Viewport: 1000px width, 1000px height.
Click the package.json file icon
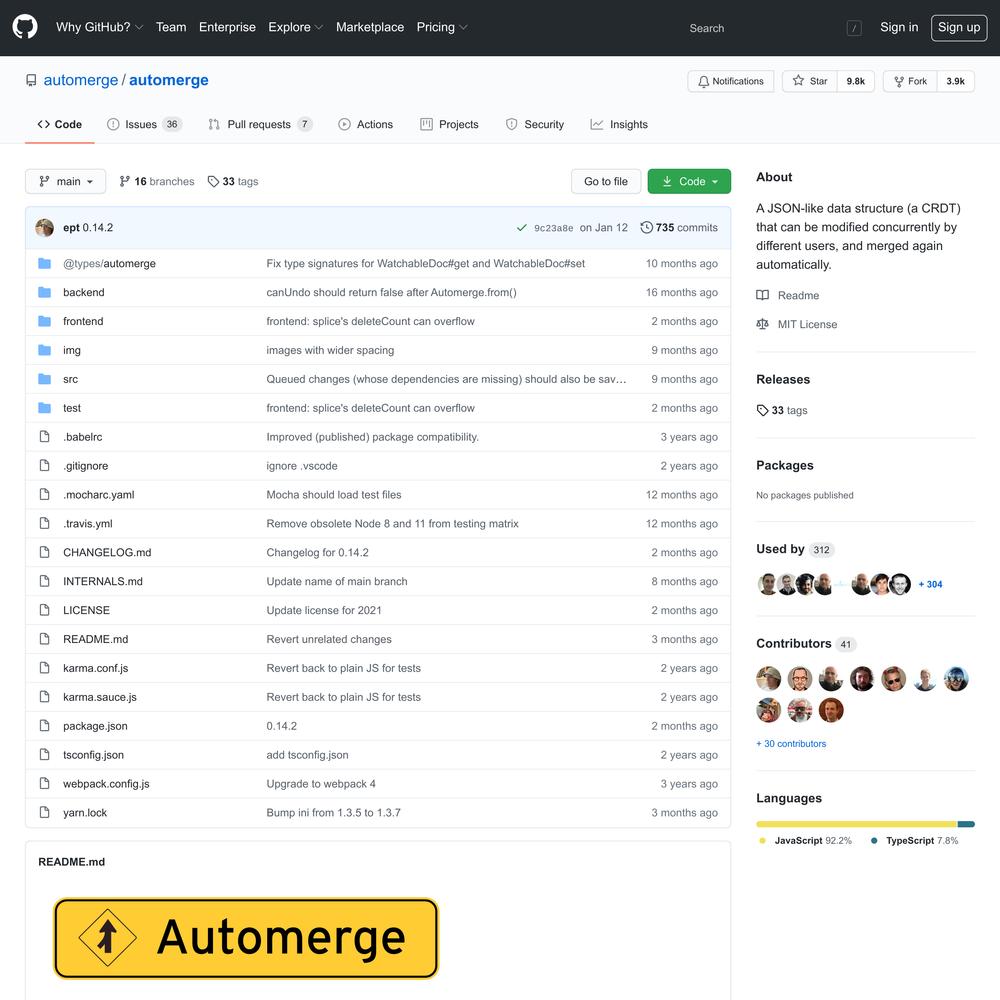click(x=44, y=726)
